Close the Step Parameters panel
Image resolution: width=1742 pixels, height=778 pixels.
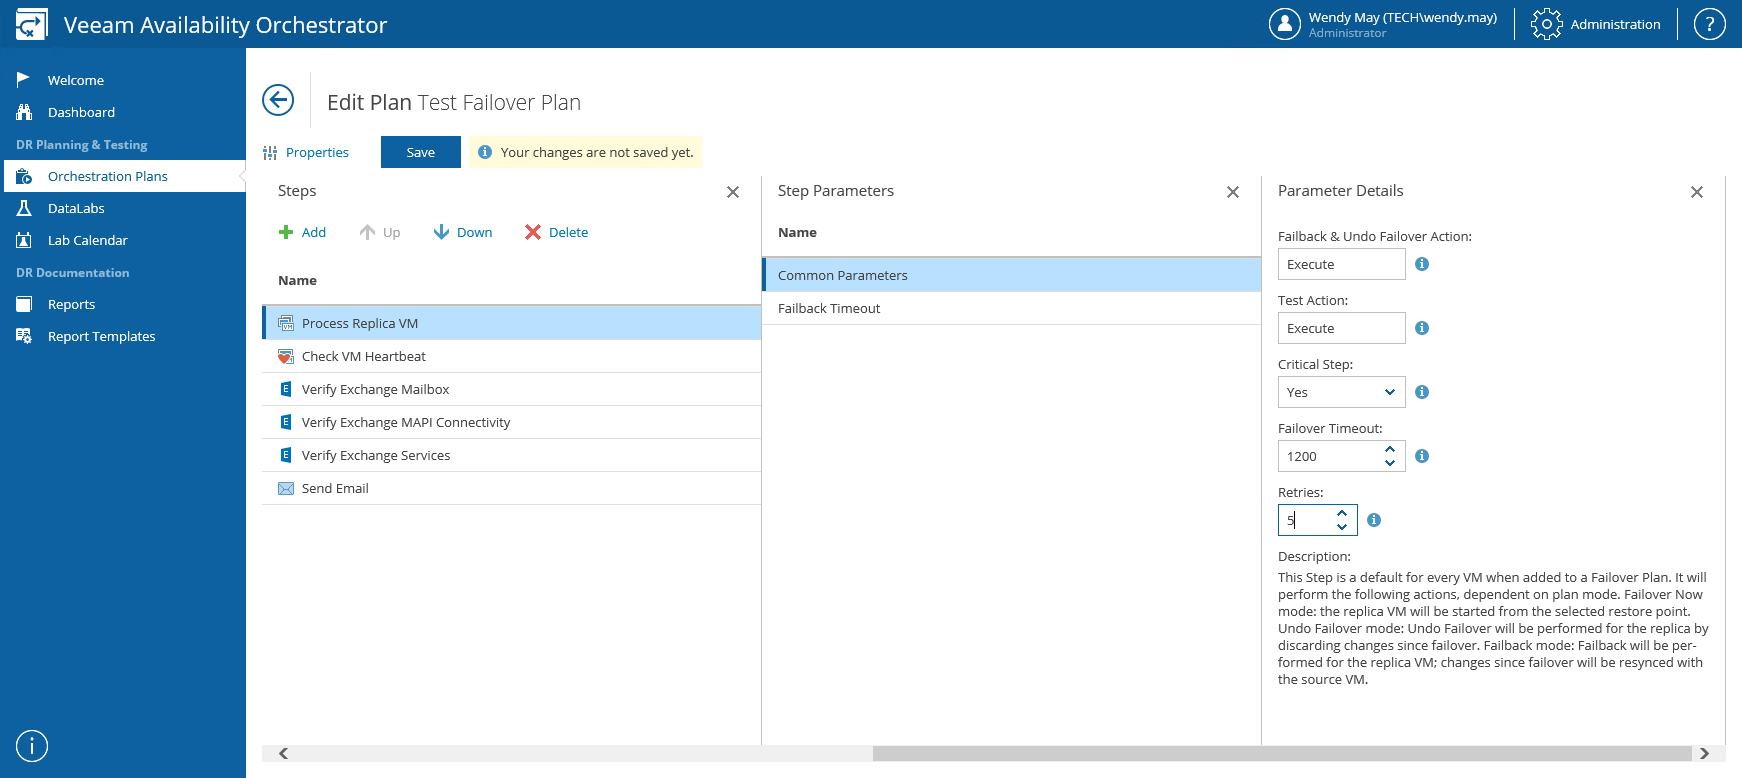coord(1233,192)
